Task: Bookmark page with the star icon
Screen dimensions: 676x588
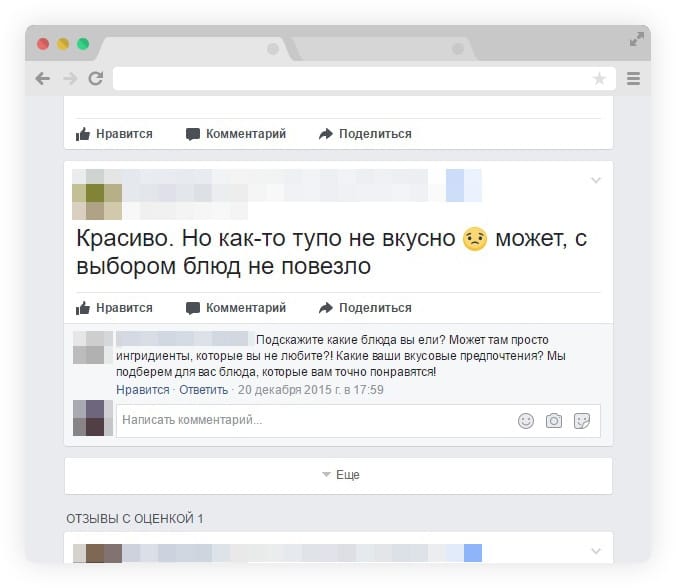Action: 599,78
